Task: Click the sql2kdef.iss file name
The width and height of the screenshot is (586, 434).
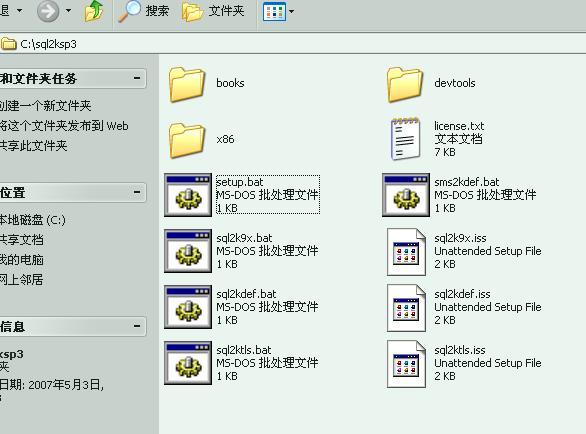Action: [x=462, y=294]
